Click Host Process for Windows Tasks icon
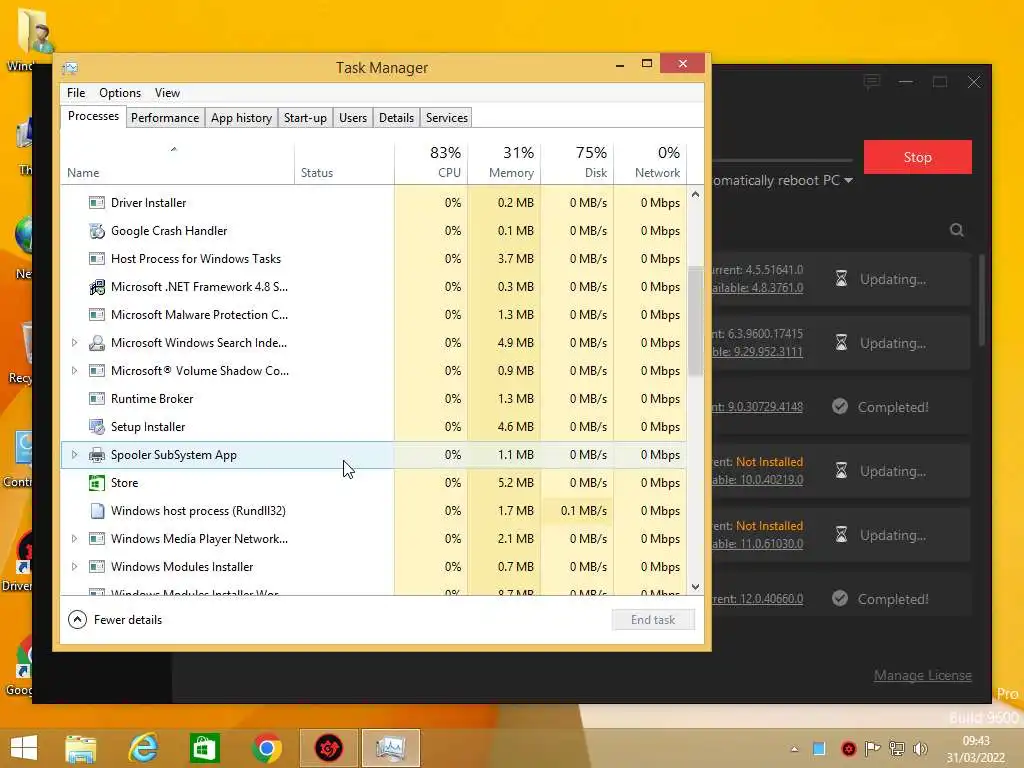Screen dimensions: 1024x768 coord(97,259)
